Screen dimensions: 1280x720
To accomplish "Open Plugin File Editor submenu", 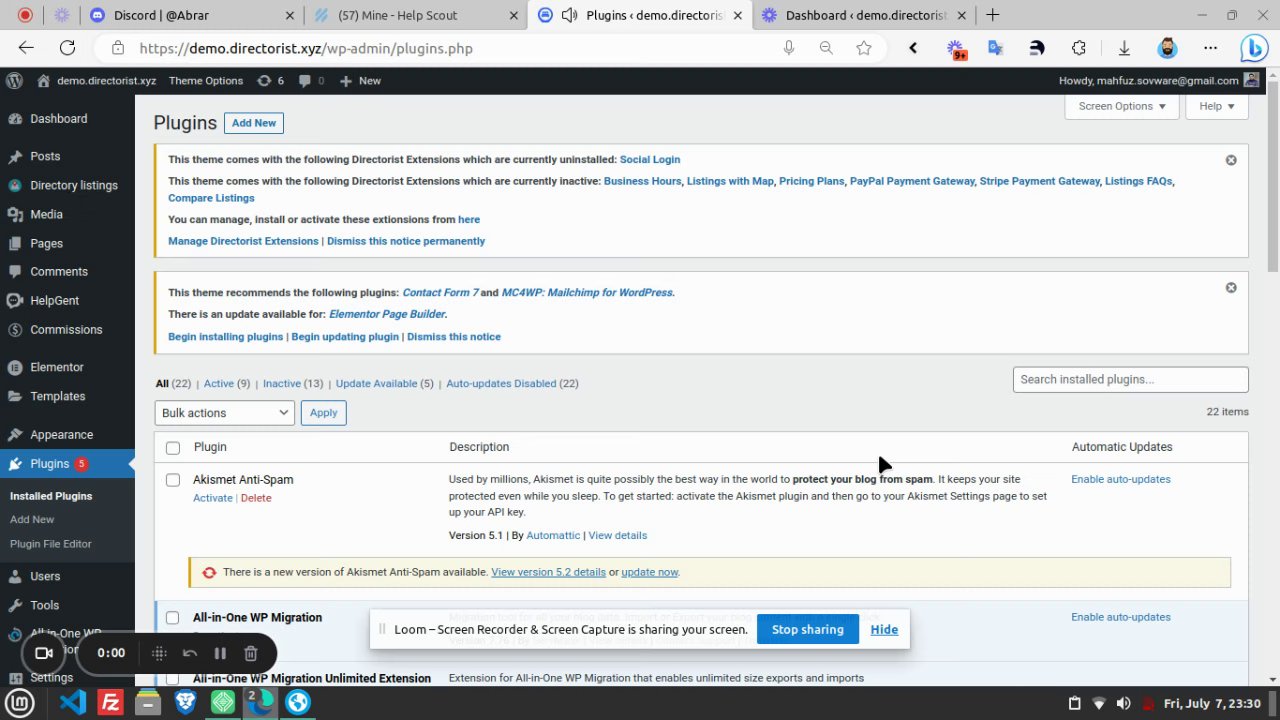I will (51, 544).
